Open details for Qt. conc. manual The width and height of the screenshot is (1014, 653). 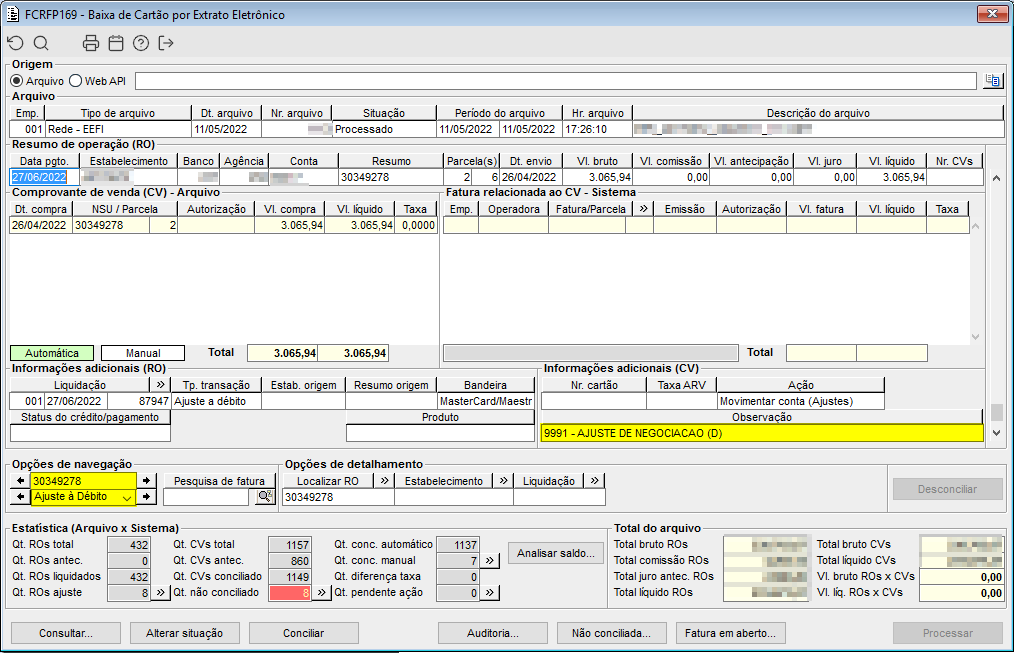click(x=490, y=561)
